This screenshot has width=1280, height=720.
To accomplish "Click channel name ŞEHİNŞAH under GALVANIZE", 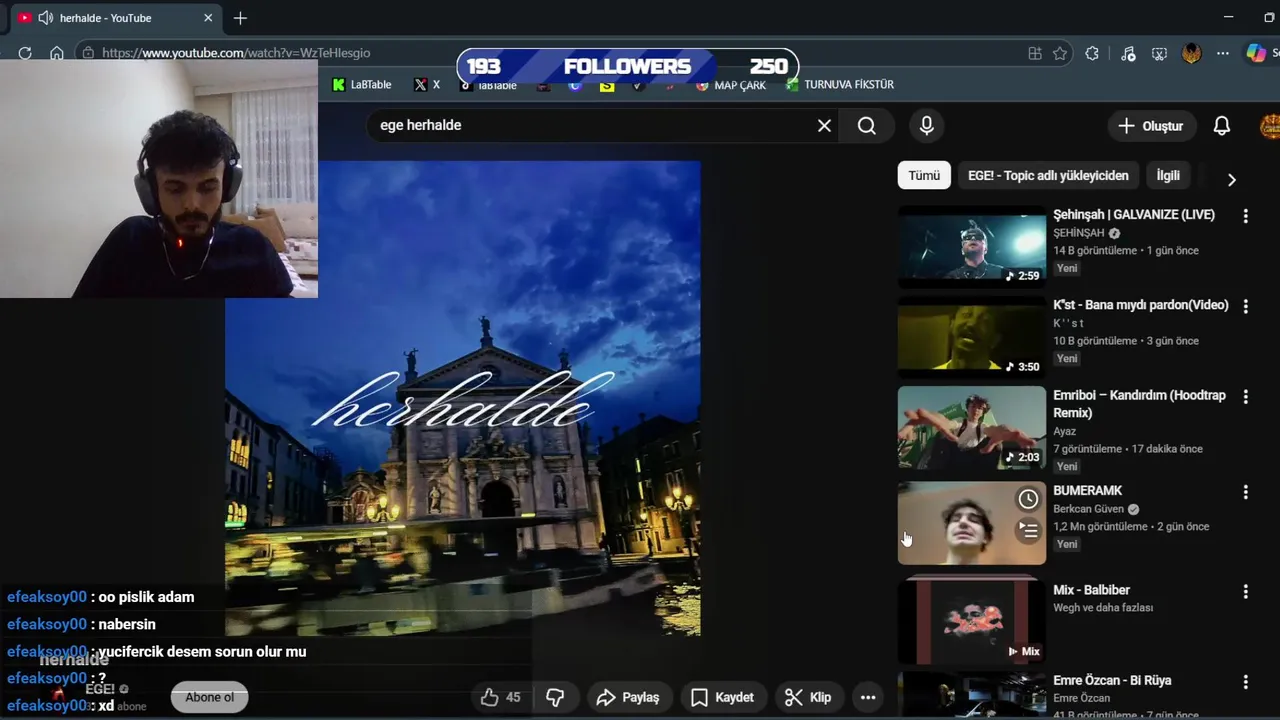I will (x=1079, y=233).
